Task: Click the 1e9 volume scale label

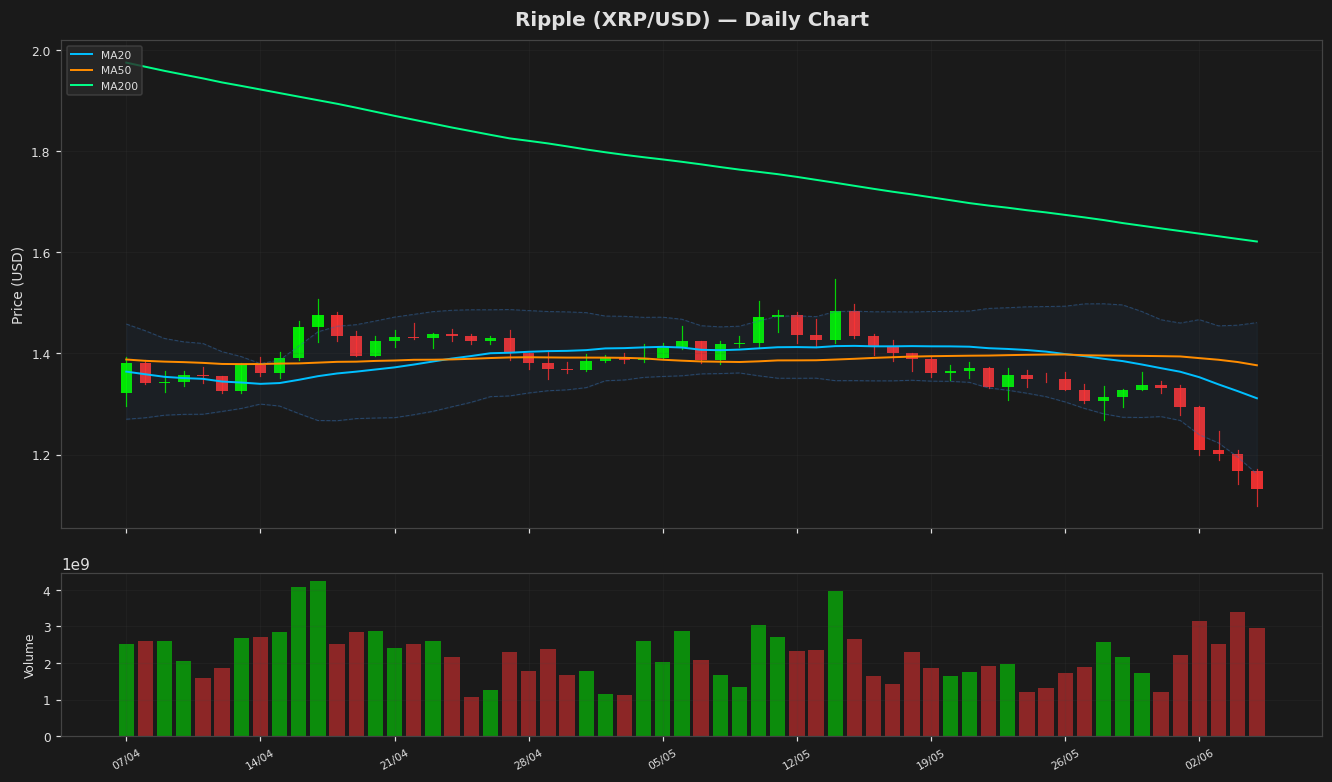Action: point(76,565)
